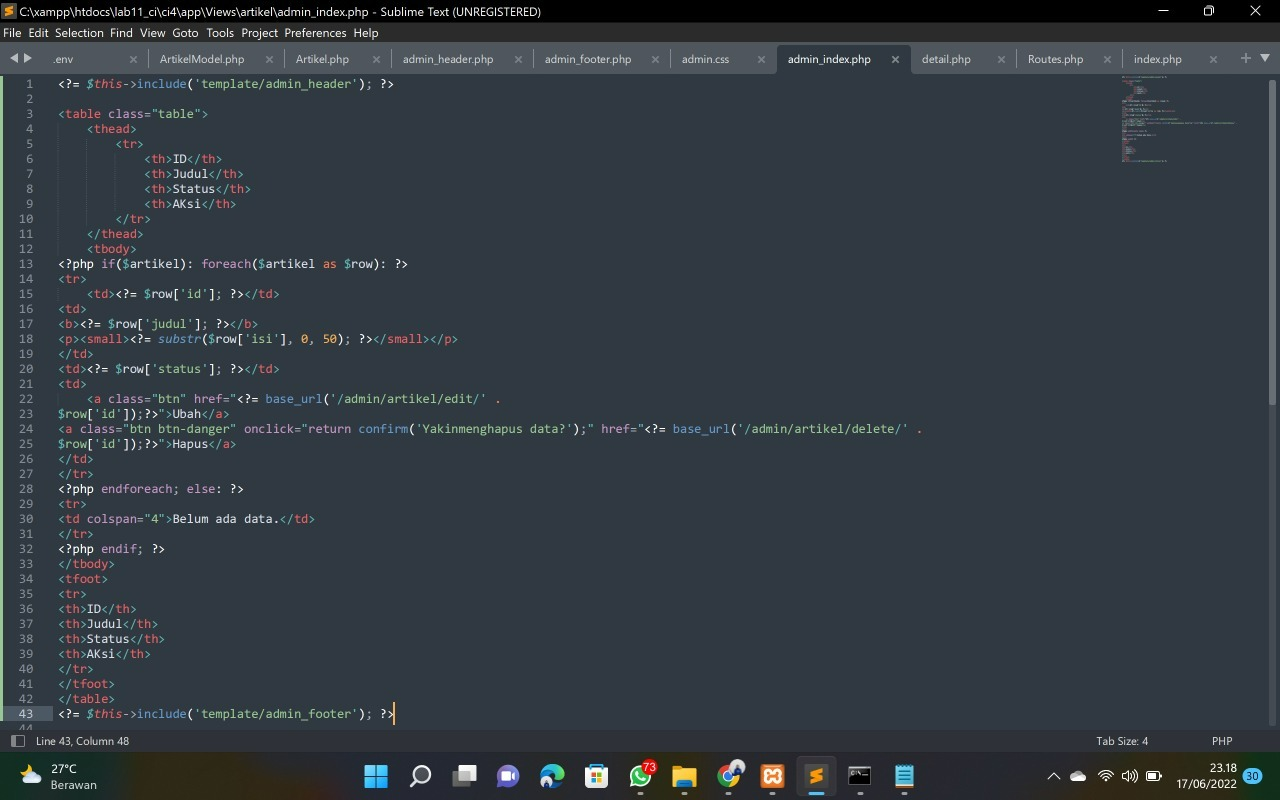This screenshot has height=800, width=1280.
Task: Switch to the ArtikelModel.php tab
Action: (201, 59)
